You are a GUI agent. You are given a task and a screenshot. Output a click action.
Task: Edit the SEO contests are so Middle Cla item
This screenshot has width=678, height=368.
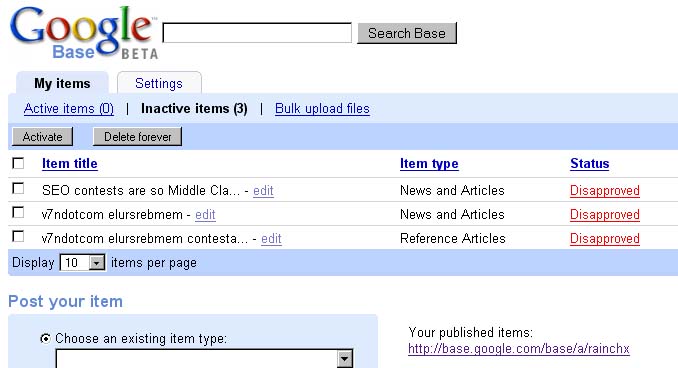tap(263, 191)
